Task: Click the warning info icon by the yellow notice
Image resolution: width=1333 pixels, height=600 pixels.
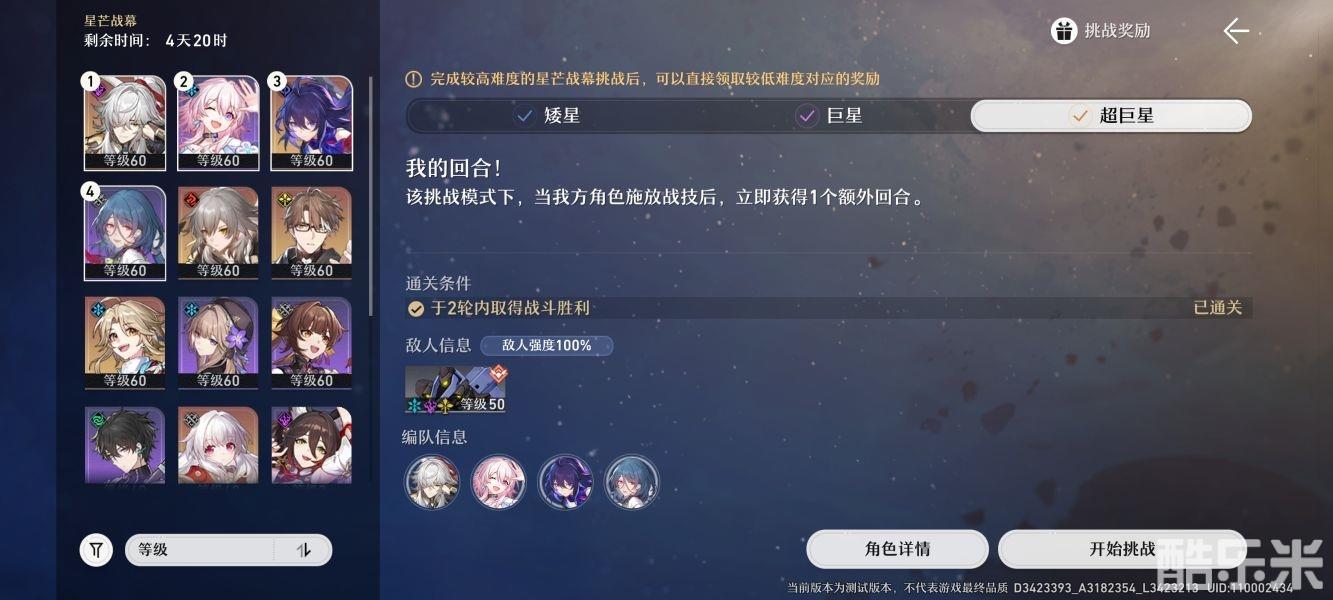Action: [414, 79]
